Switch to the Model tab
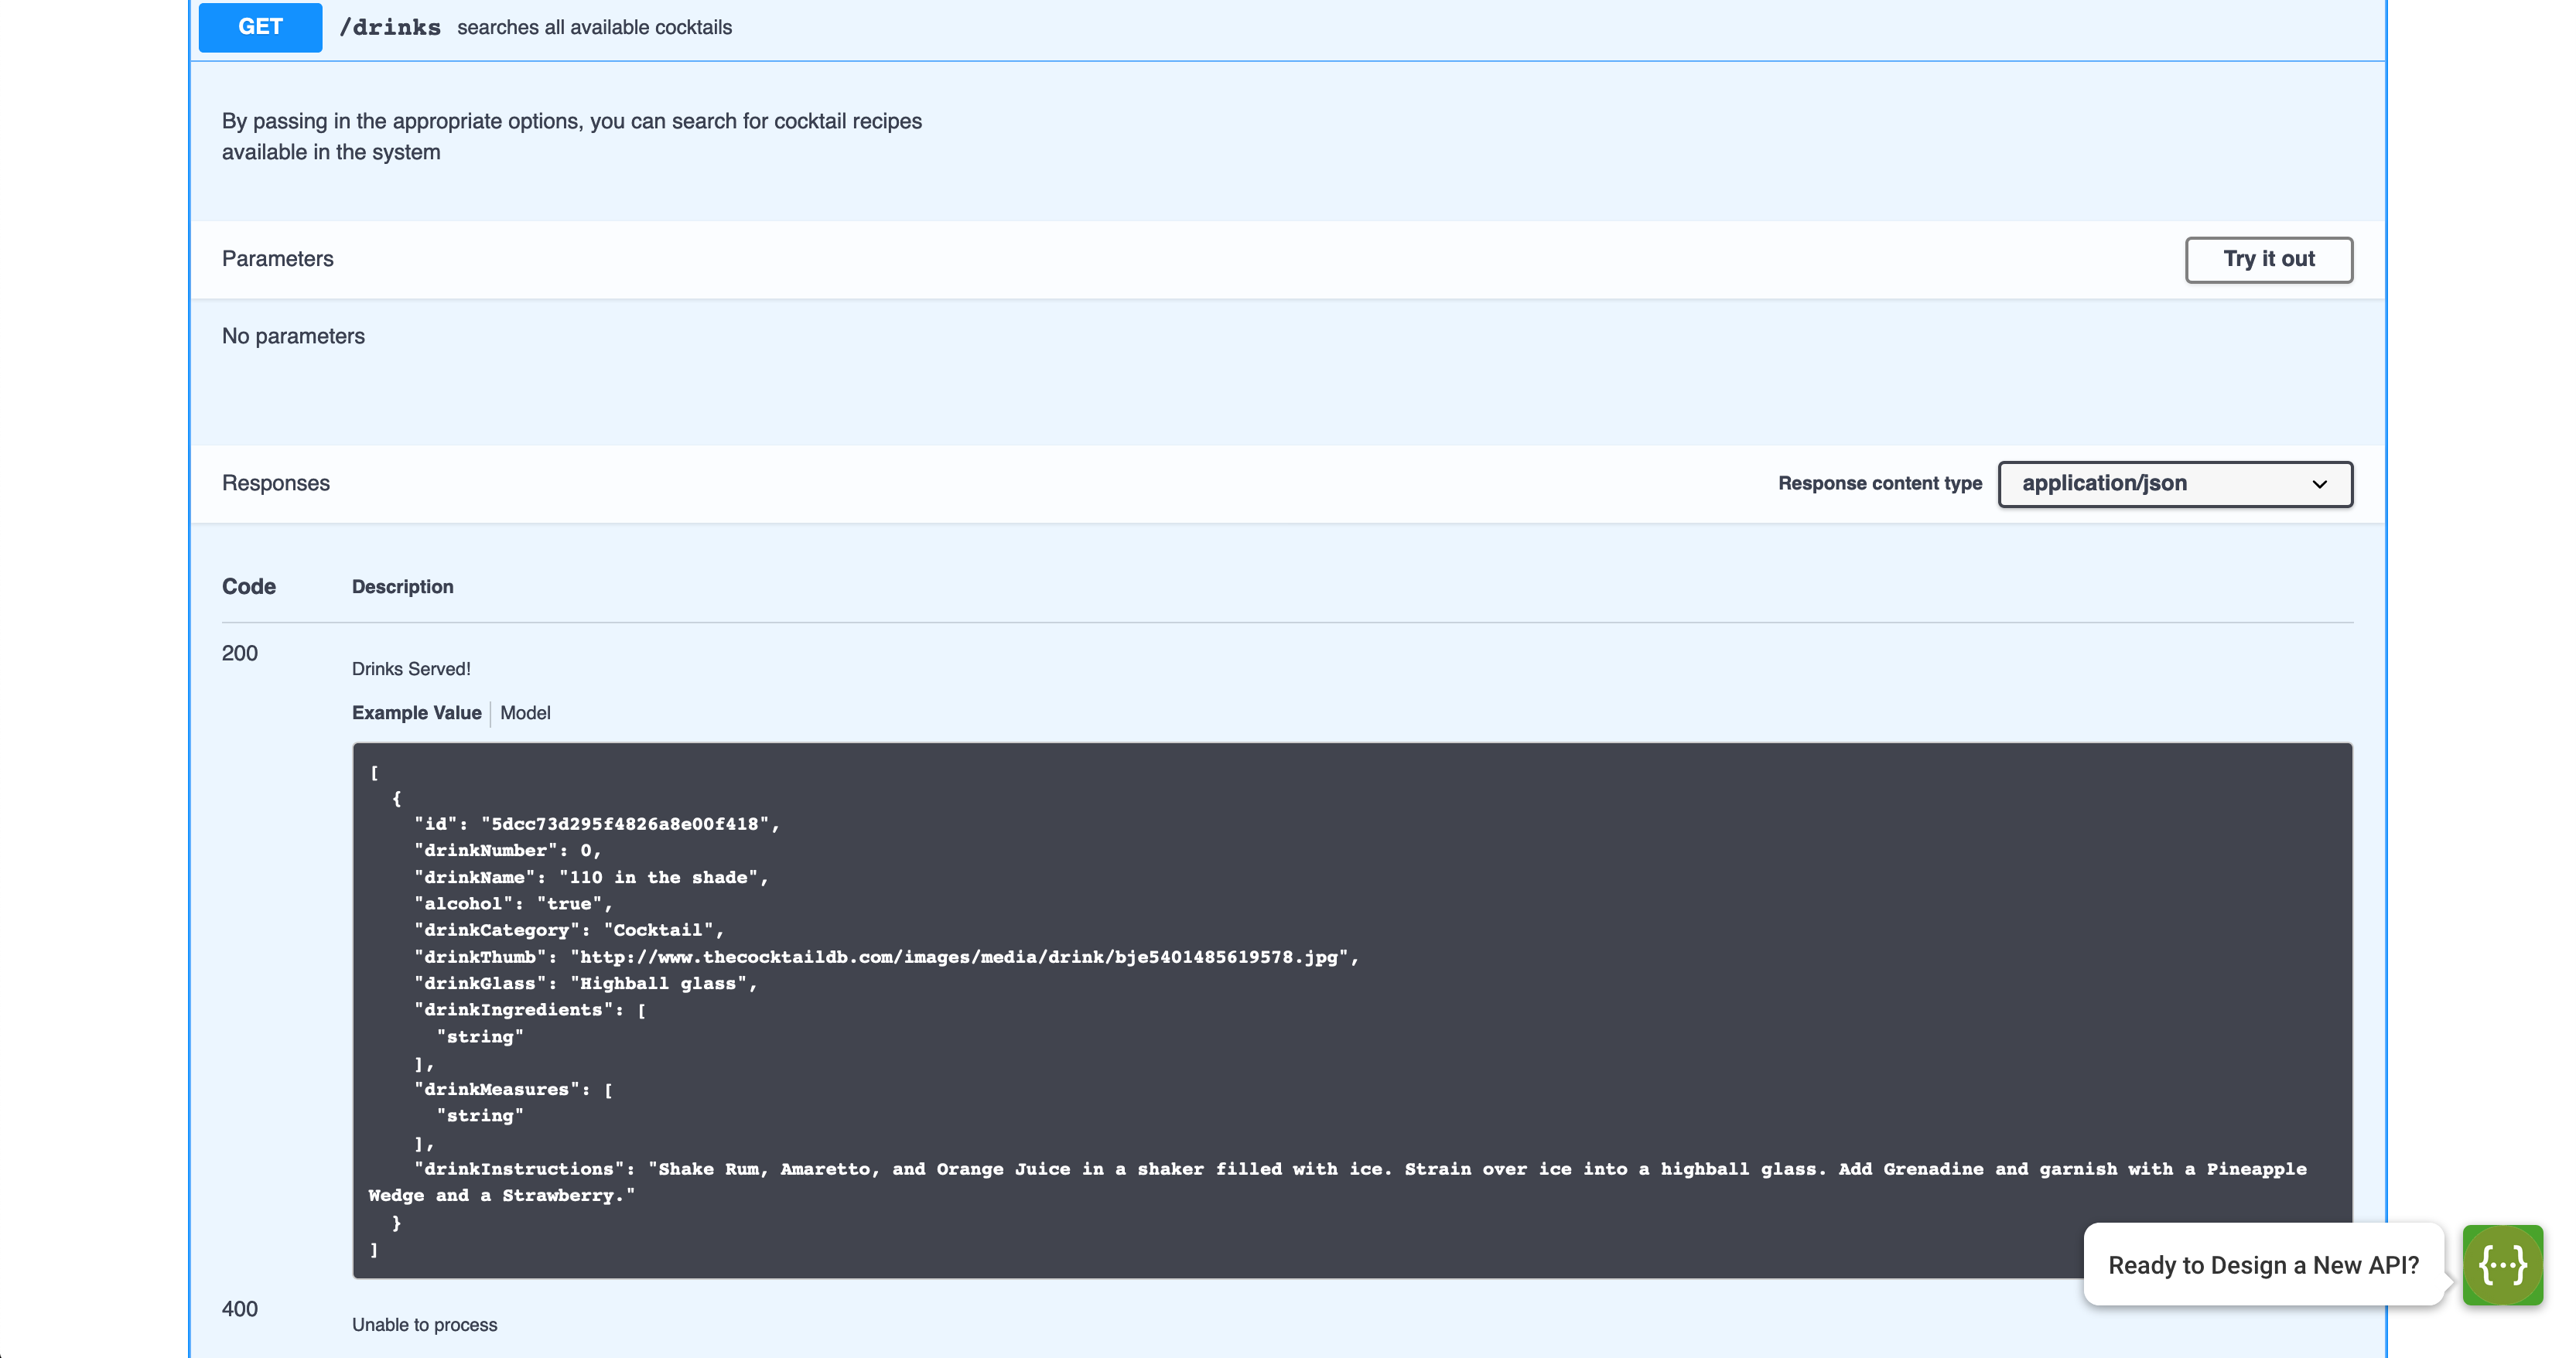 tap(525, 713)
